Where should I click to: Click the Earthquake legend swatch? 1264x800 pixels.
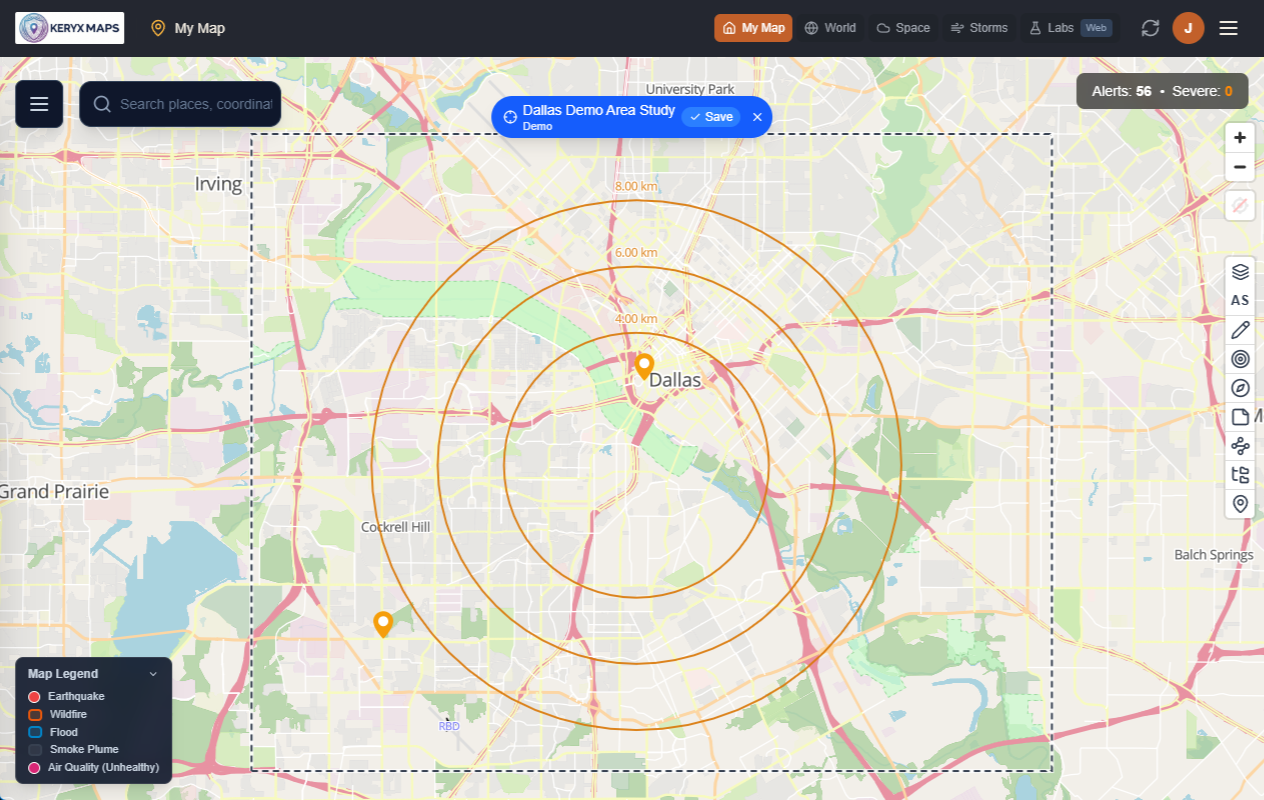34,697
